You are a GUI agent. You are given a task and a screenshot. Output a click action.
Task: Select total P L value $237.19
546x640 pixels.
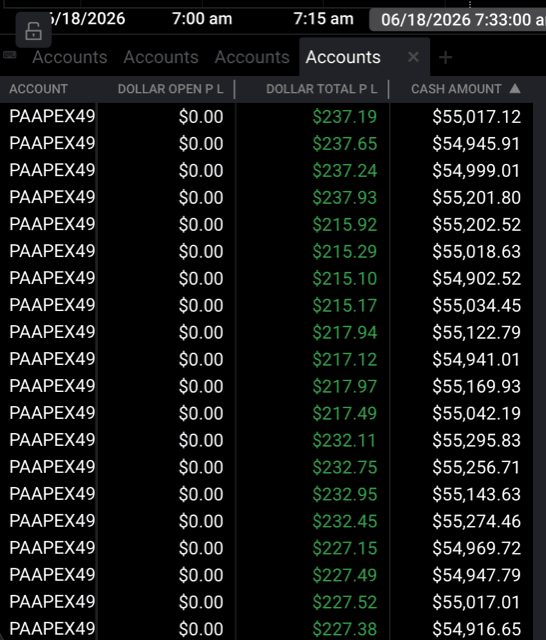[345, 117]
